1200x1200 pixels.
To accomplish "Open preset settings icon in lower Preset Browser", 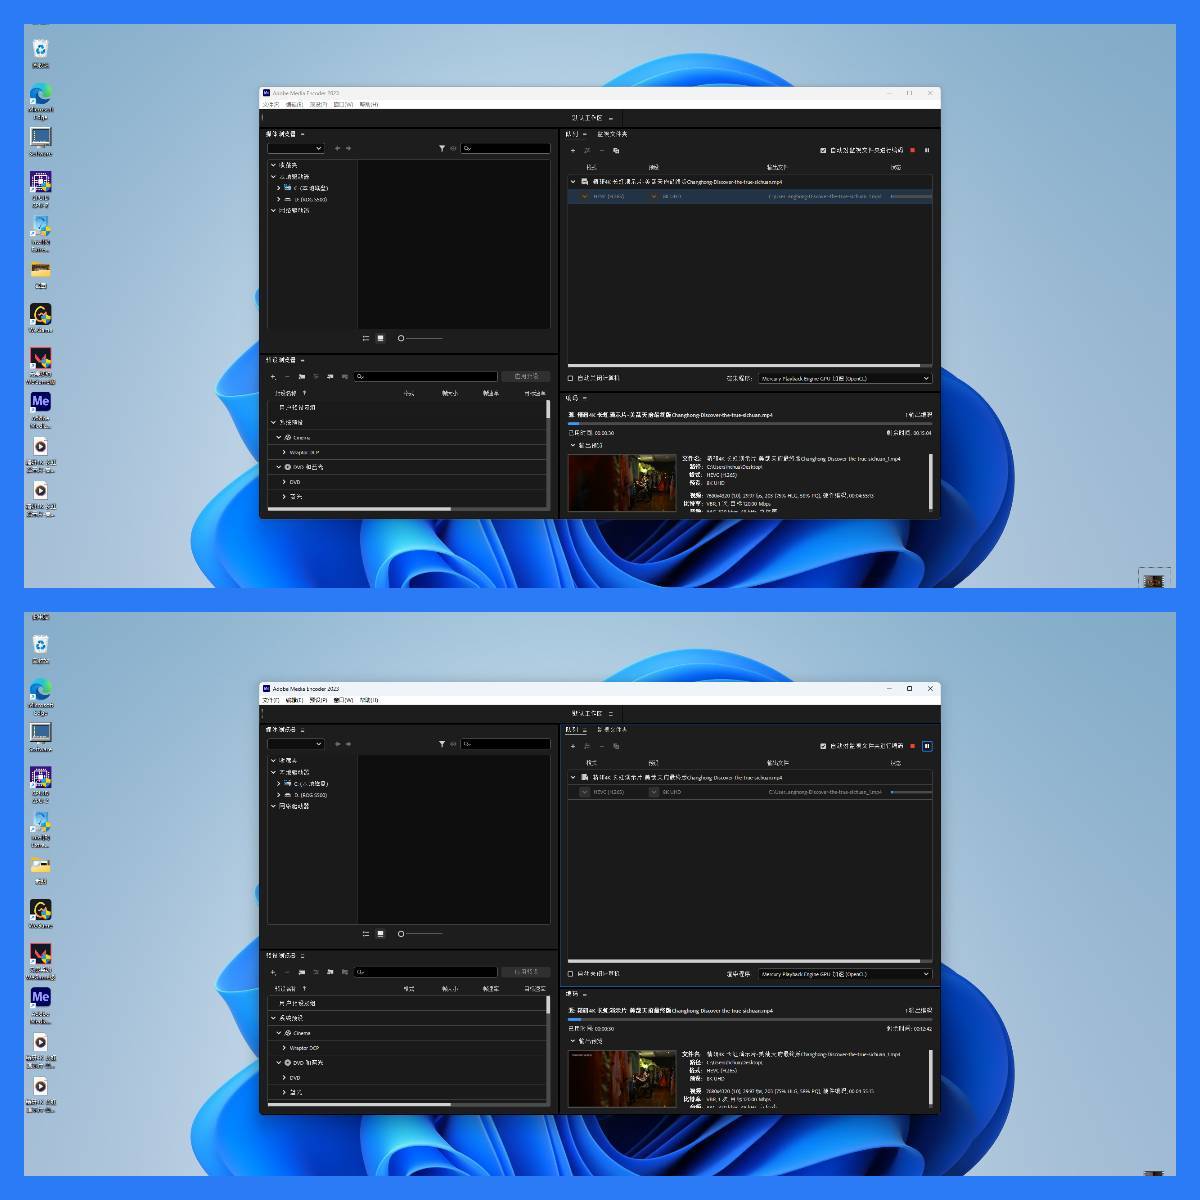I will click(x=316, y=972).
